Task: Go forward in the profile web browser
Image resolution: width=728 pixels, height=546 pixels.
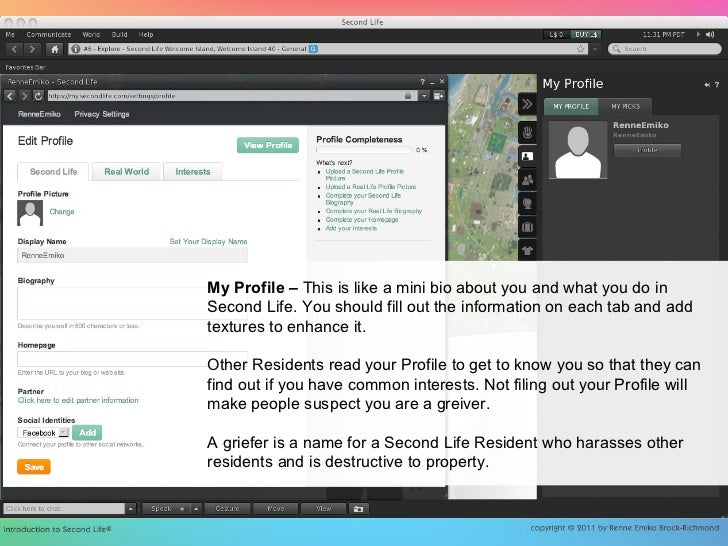Action: pos(24,96)
